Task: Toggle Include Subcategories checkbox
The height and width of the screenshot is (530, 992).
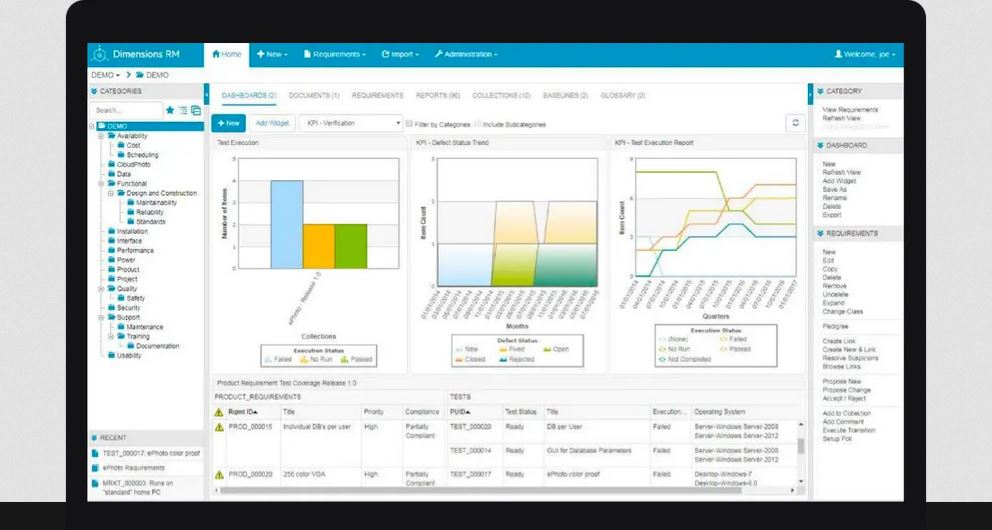Action: [x=477, y=124]
